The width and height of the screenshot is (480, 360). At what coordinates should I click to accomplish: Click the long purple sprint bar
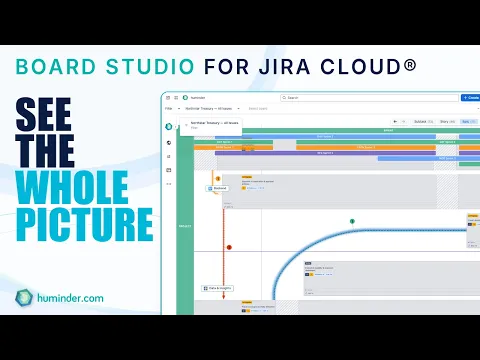pos(325,153)
